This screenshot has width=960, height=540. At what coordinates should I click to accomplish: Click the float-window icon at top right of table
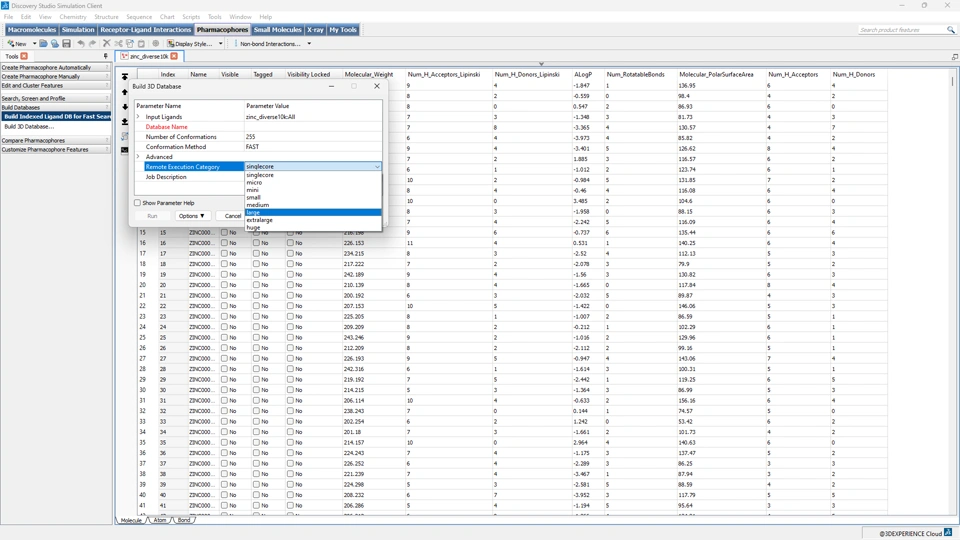click(954, 56)
